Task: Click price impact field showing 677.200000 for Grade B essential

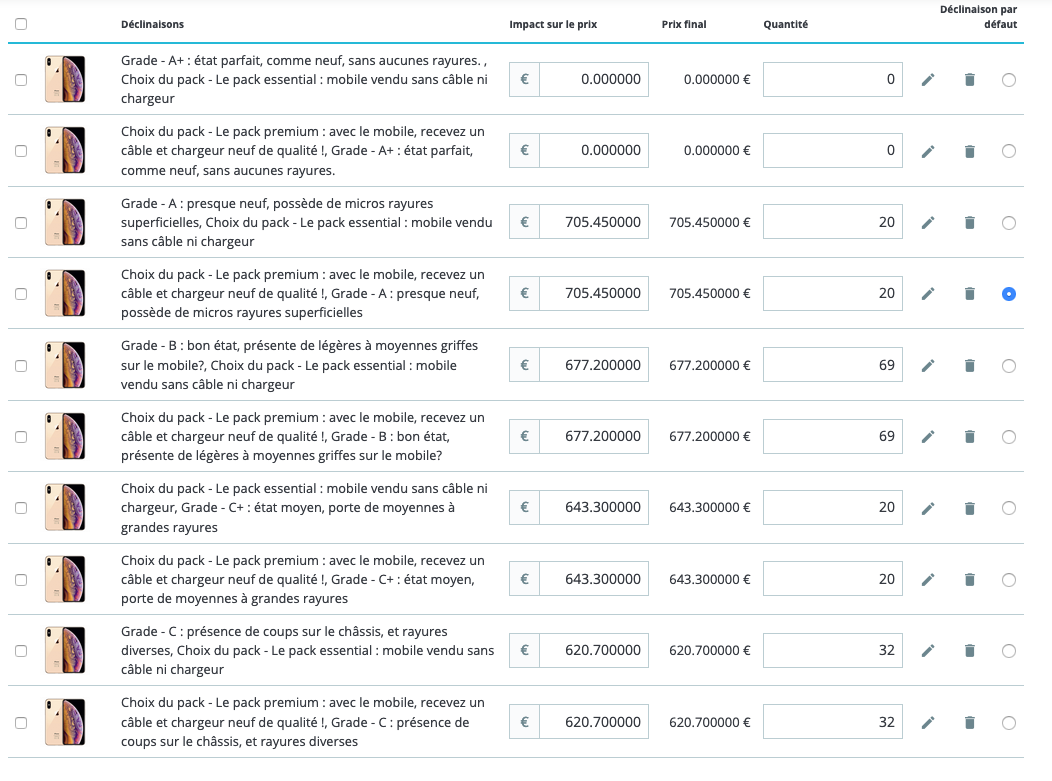Action: click(593, 366)
